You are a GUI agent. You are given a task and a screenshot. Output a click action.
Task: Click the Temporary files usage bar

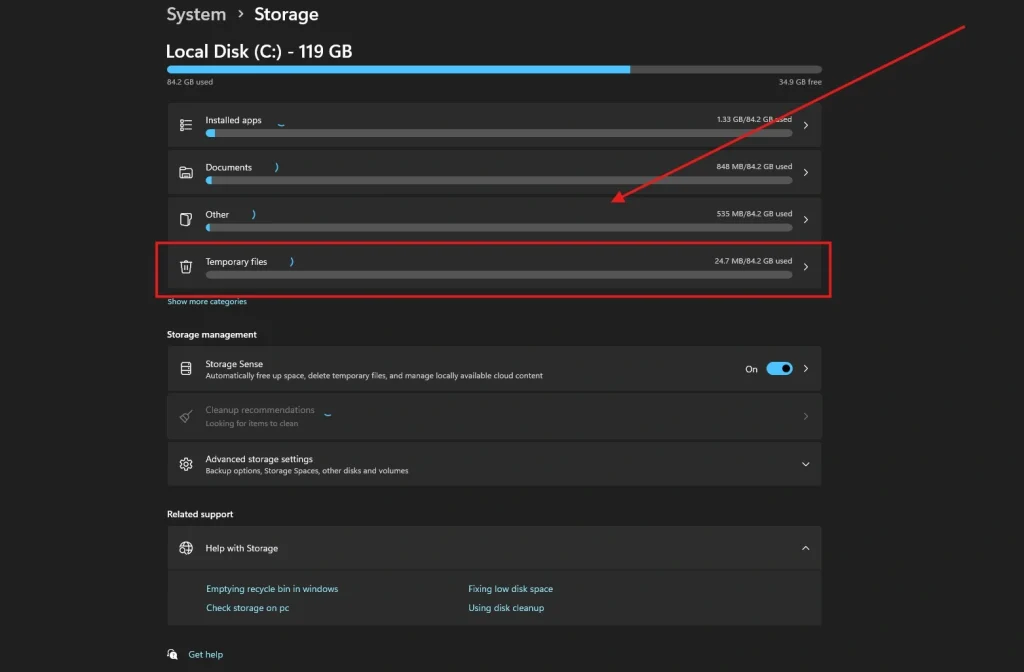[x=499, y=275]
